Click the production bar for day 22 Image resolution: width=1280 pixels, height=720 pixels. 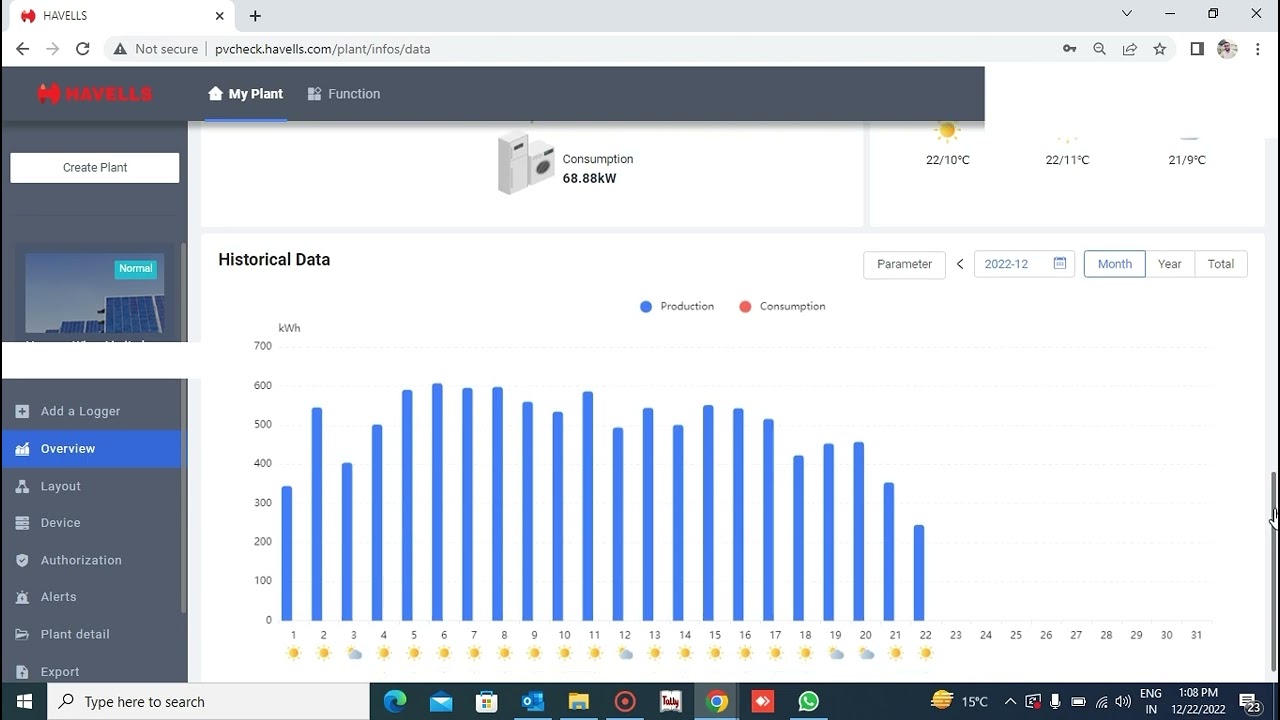(x=919, y=572)
